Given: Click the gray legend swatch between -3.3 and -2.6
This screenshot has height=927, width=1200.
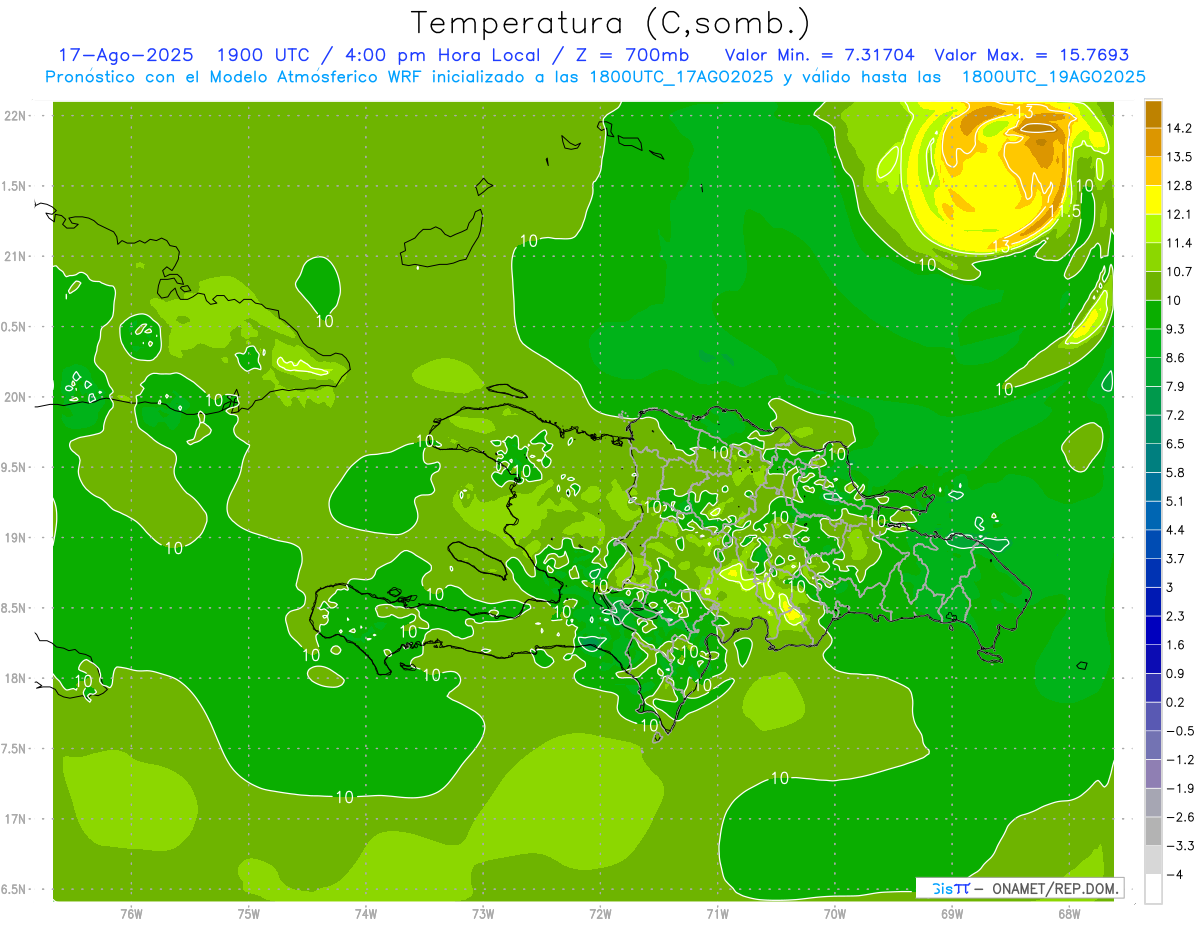Looking at the screenshot, I should pyautogui.click(x=1153, y=831).
